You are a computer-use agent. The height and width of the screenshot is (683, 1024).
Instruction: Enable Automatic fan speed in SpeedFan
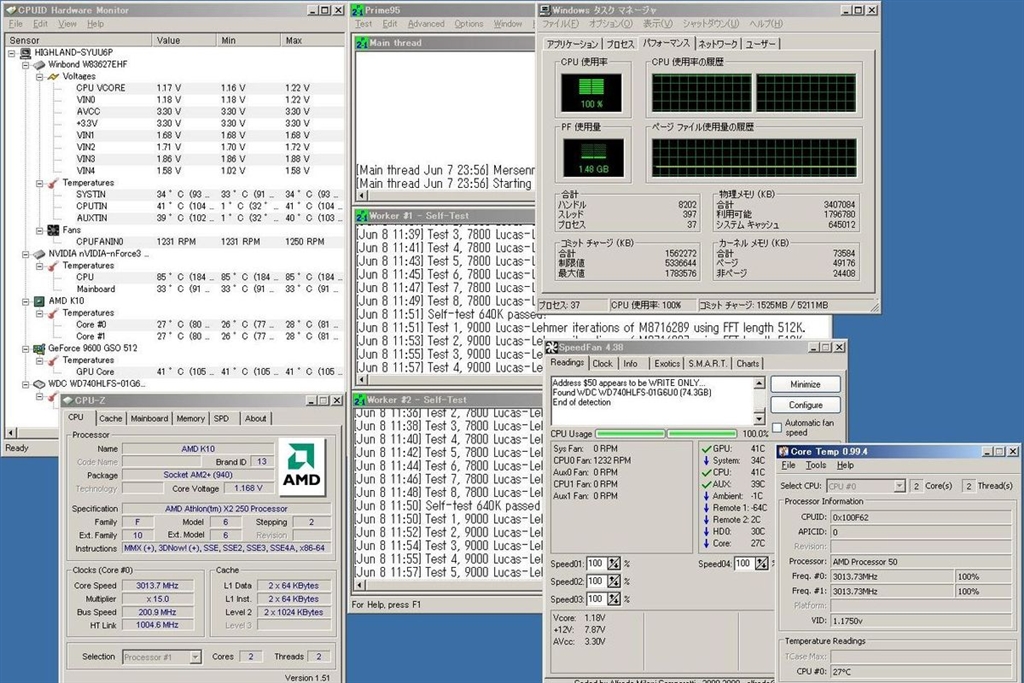[x=777, y=428]
